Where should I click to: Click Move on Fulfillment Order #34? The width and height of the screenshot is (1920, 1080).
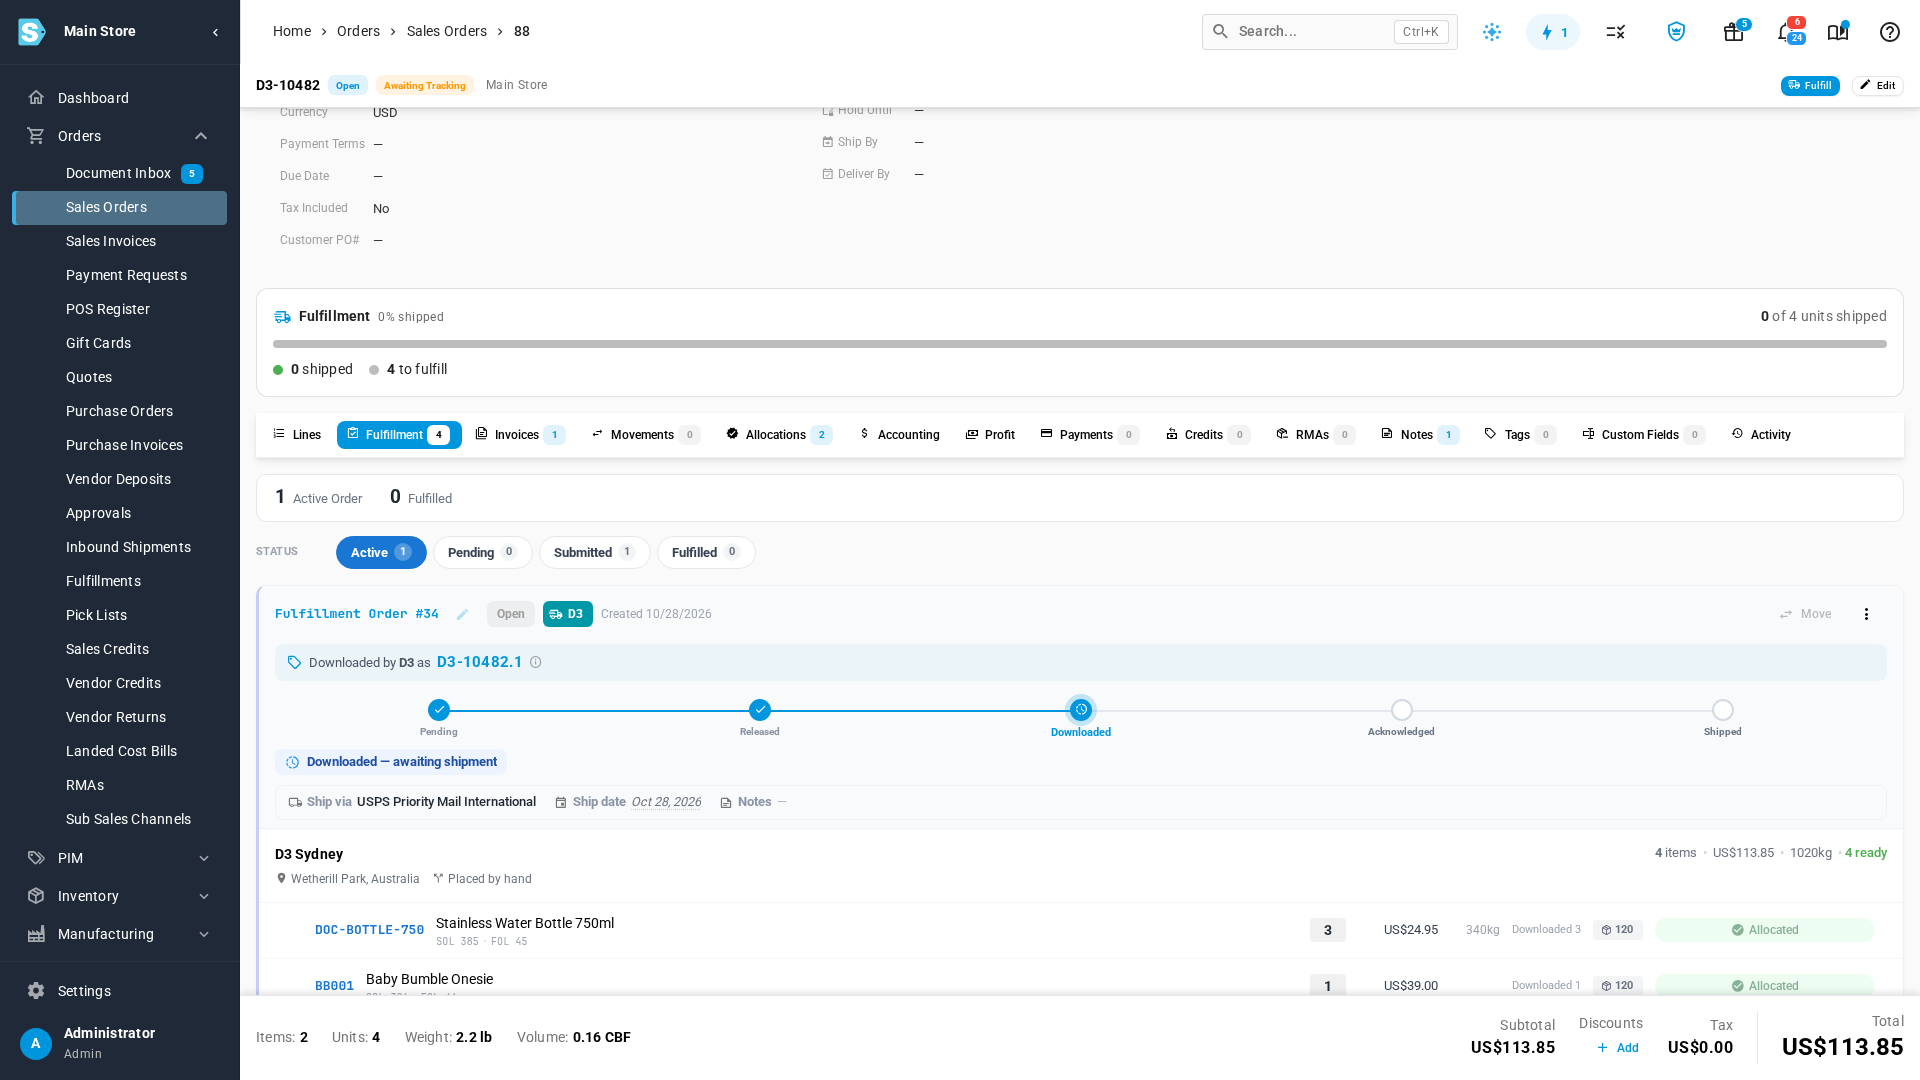(x=1806, y=614)
